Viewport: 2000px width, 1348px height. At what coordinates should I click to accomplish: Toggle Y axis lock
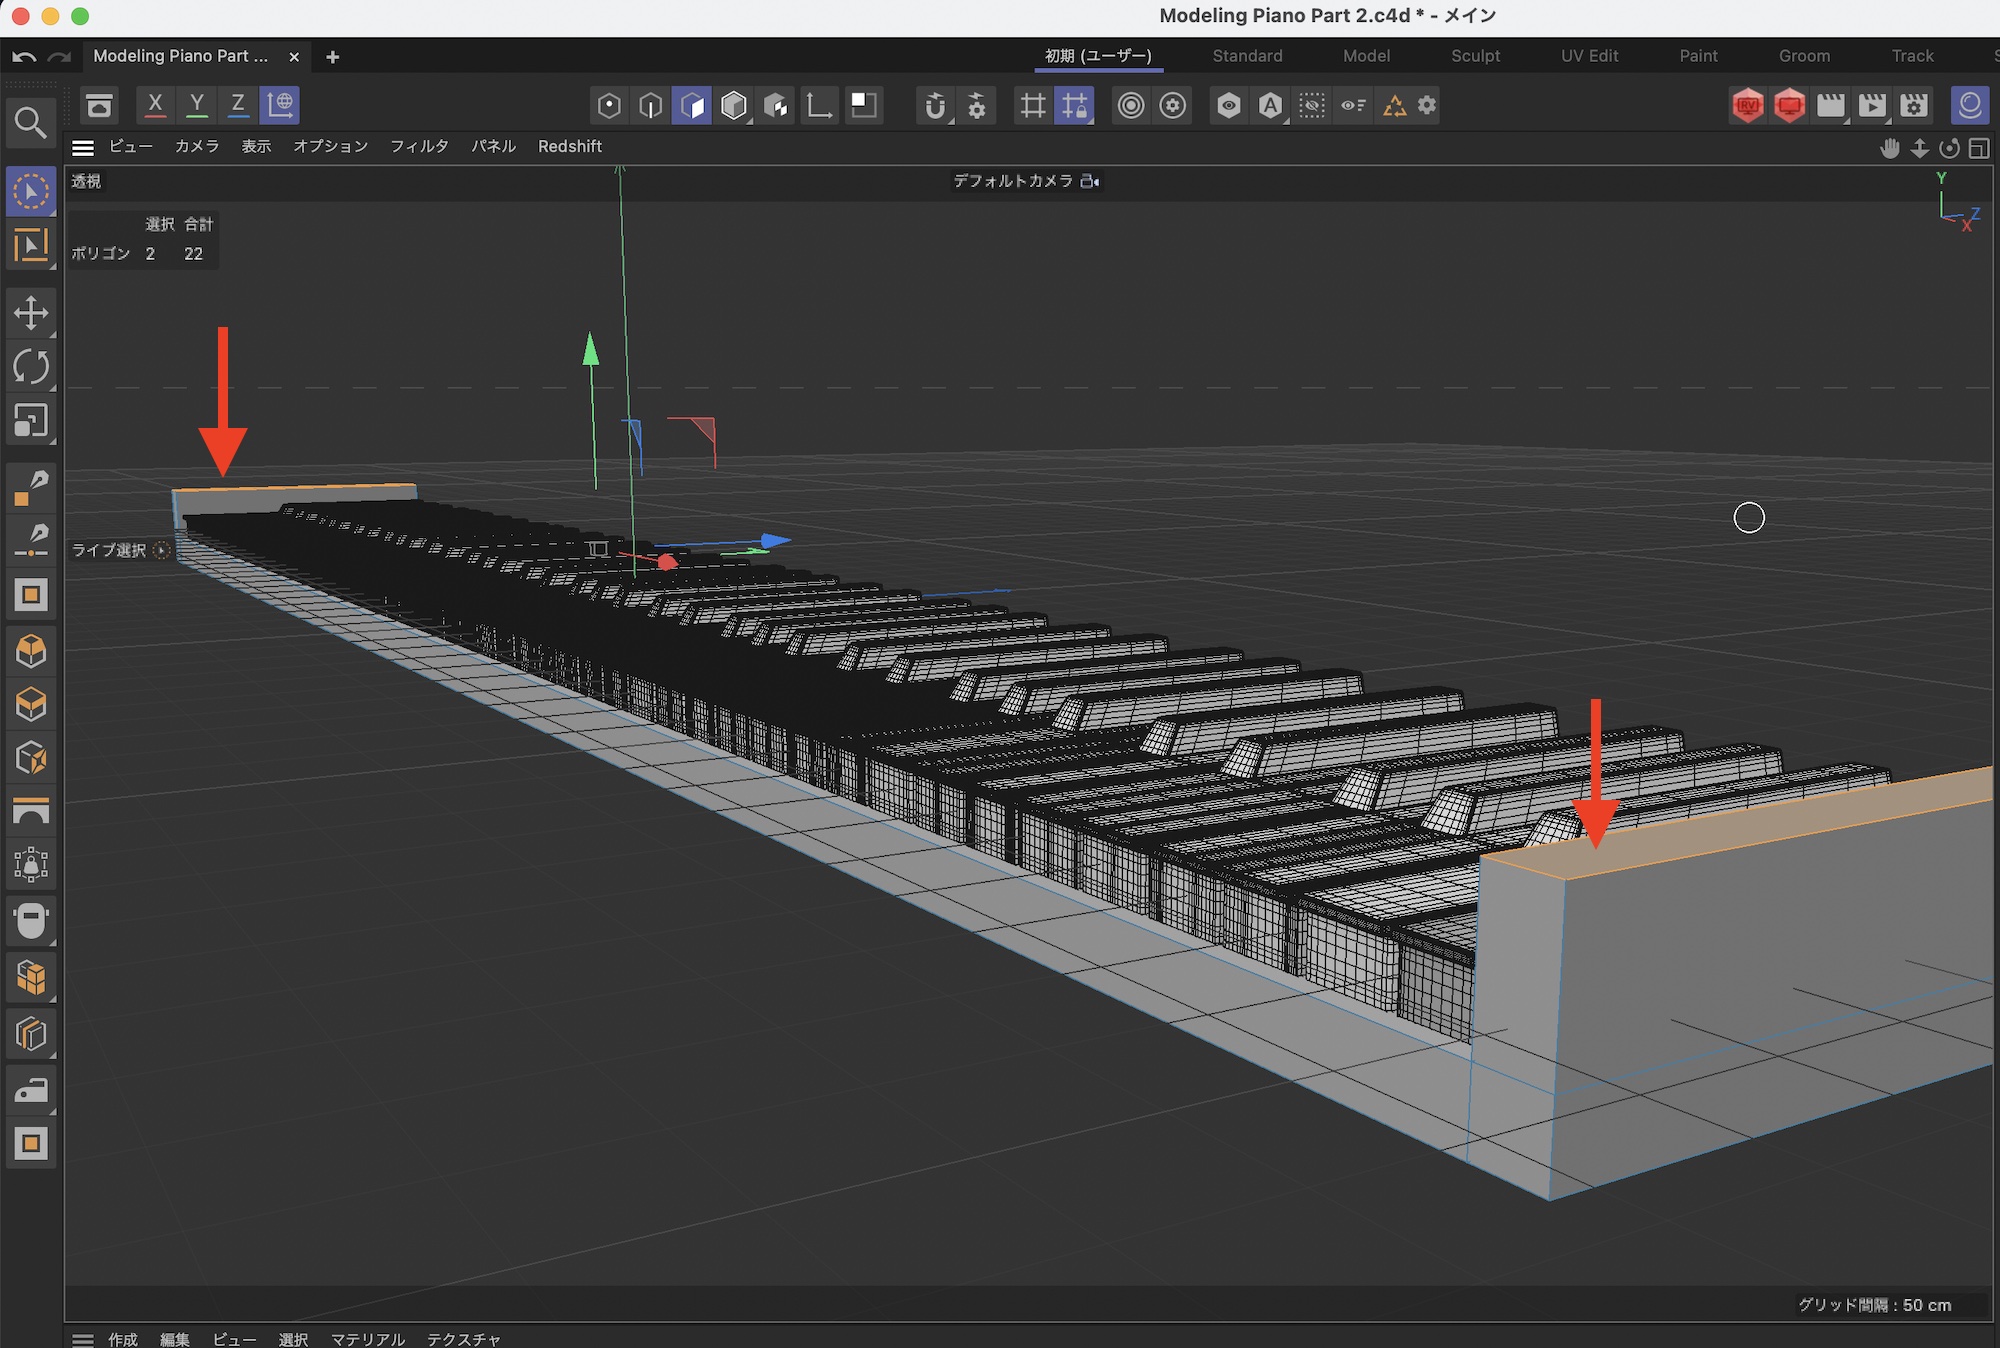click(197, 104)
